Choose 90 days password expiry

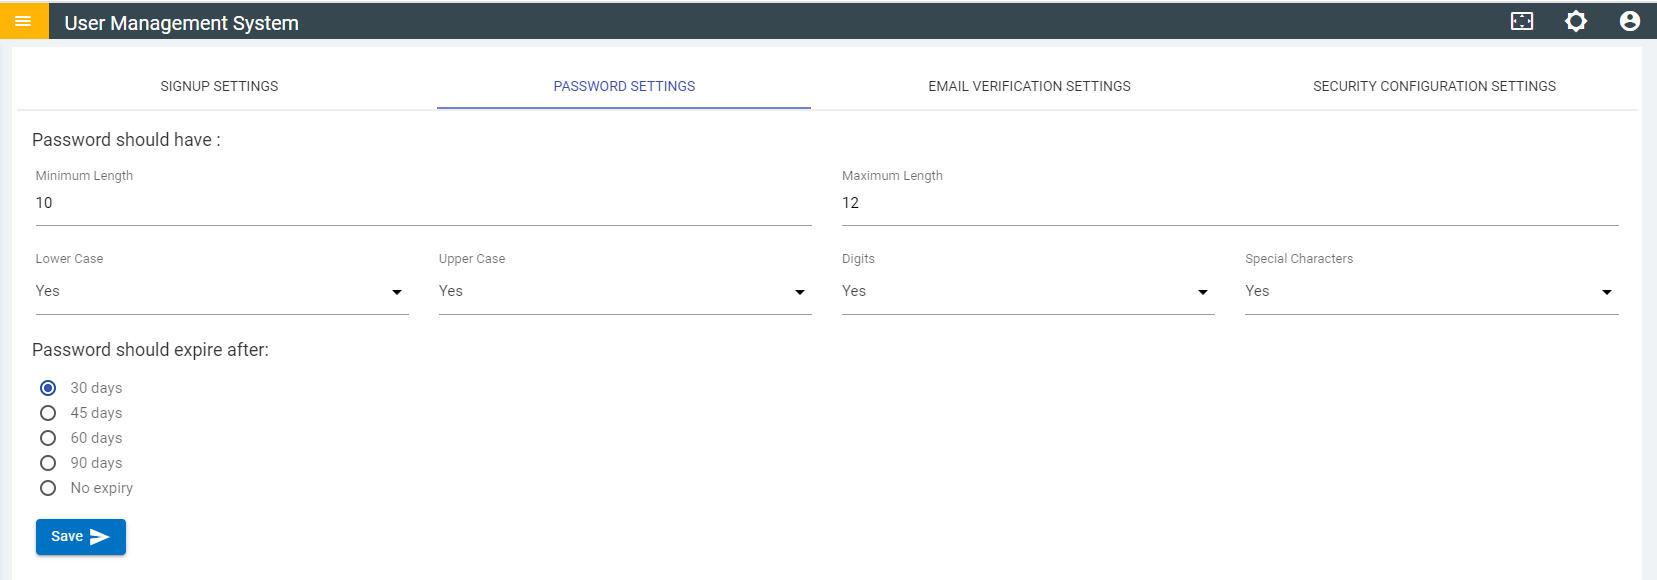point(48,463)
